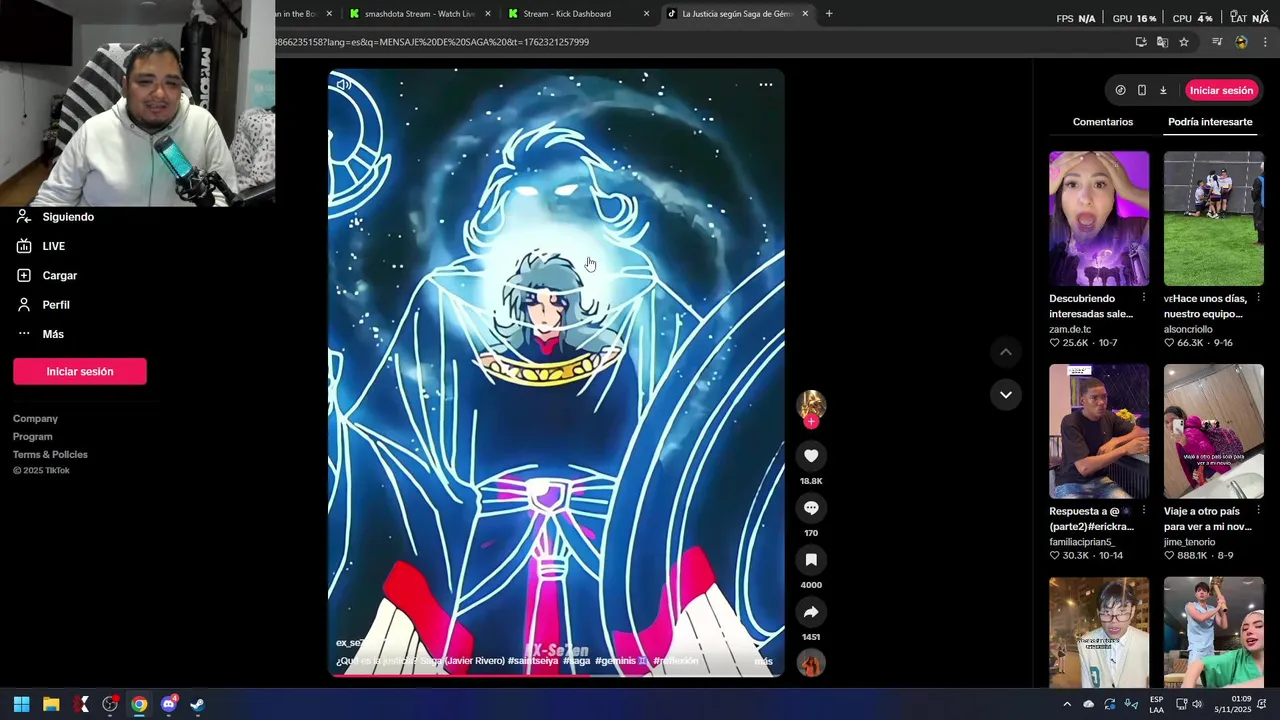Screen dimensions: 1280x720
Task: Click the install app icon in address bar
Action: [1140, 42]
